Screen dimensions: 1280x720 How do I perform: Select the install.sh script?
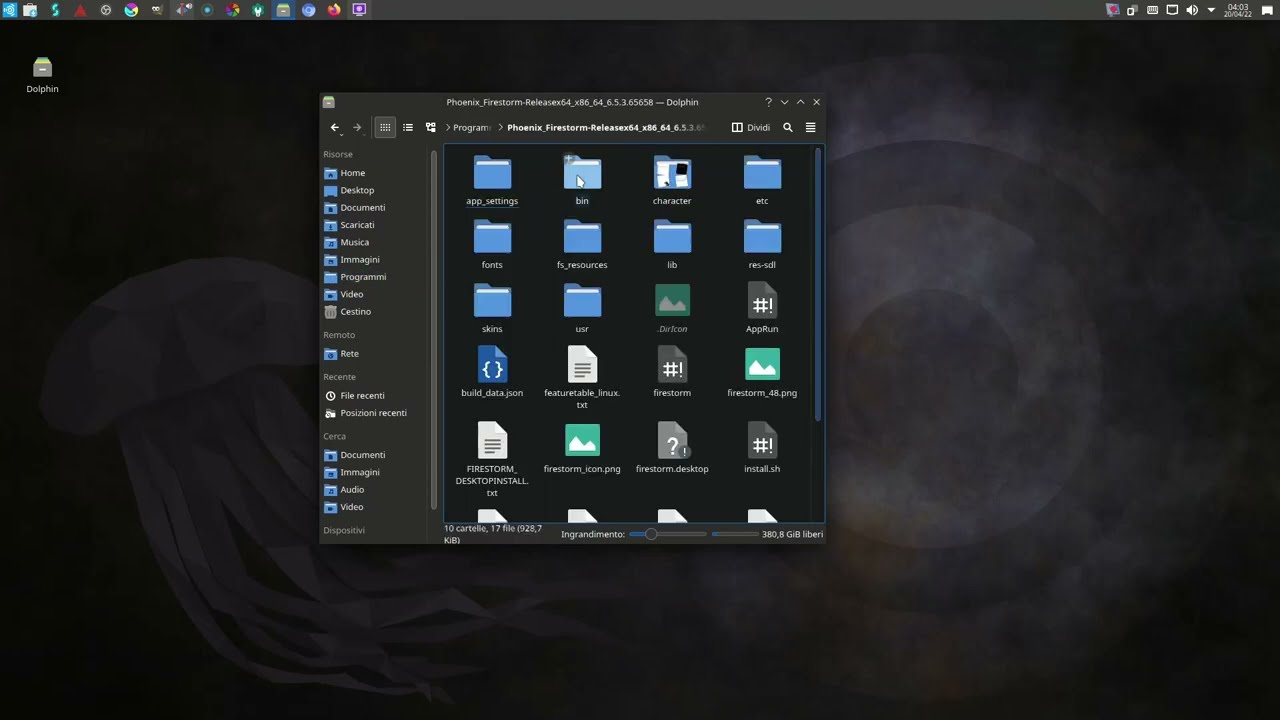tap(762, 449)
